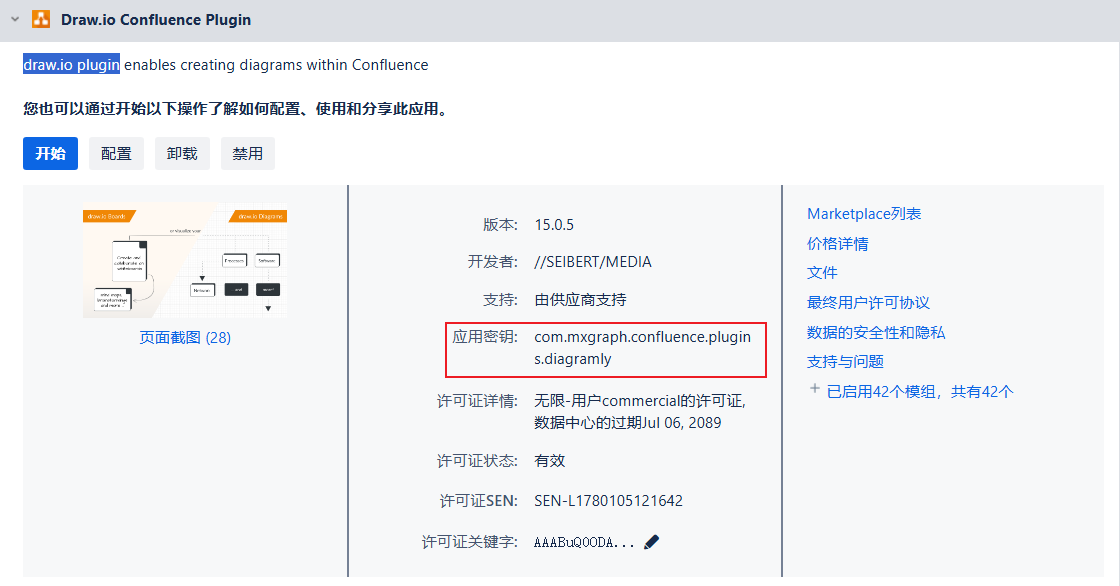Disable the plugin using 禁用 button
The image size is (1120, 586).
tap(248, 154)
